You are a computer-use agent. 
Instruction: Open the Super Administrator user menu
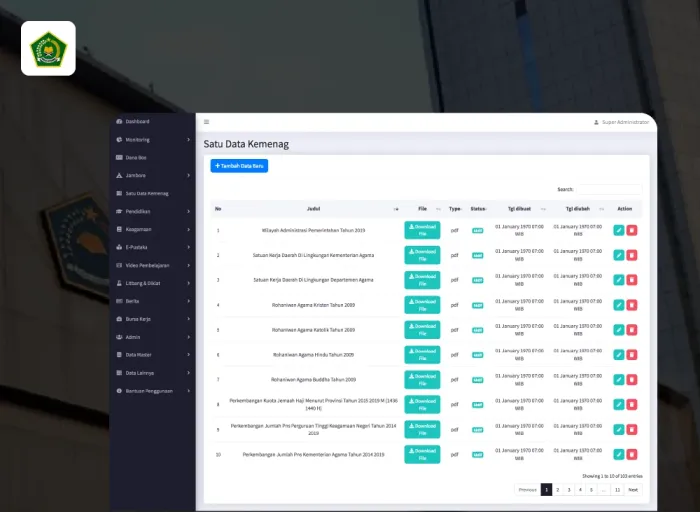[621, 122]
